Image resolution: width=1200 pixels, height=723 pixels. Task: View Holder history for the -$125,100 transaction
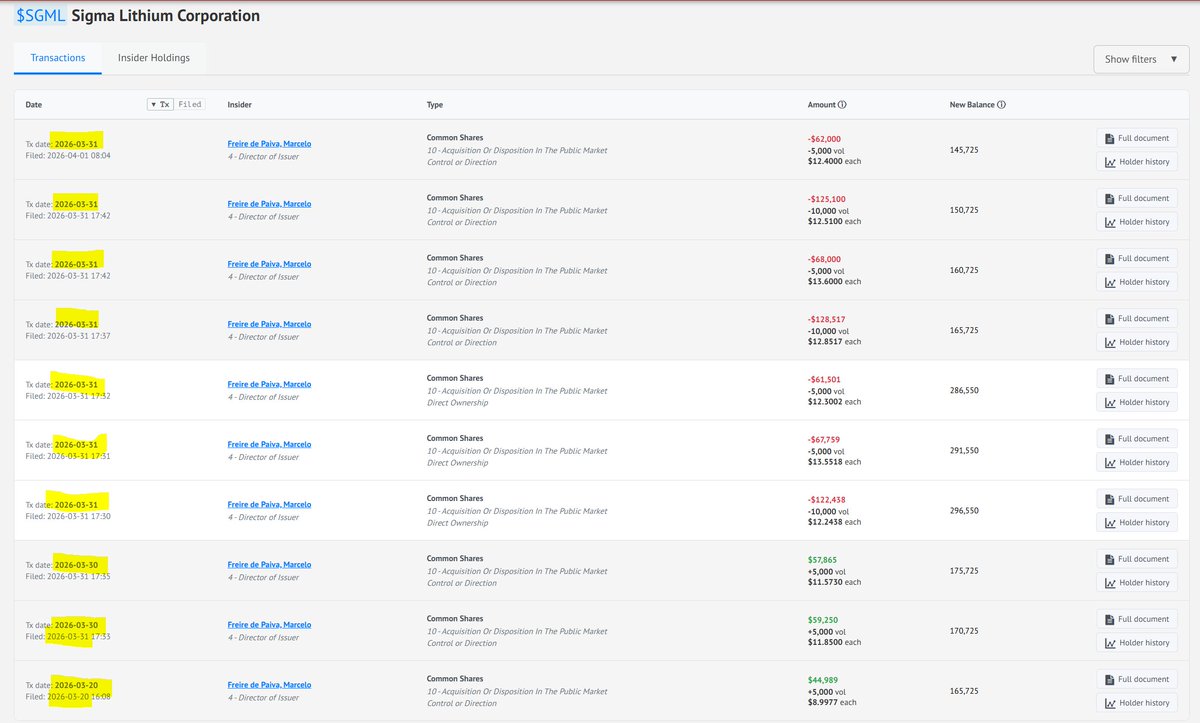(1137, 222)
